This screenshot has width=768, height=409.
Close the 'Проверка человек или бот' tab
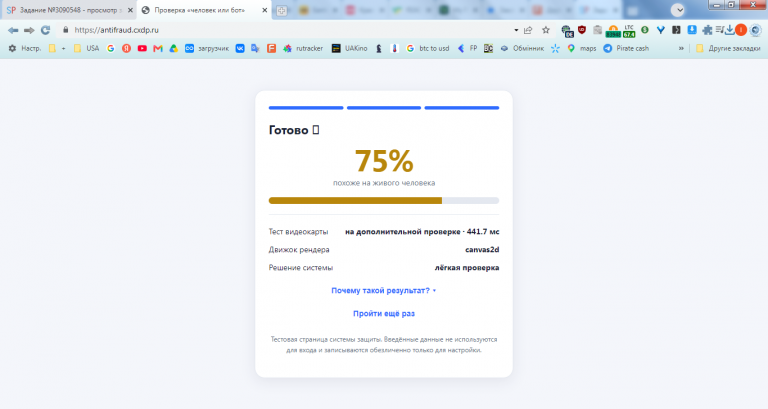click(x=264, y=10)
